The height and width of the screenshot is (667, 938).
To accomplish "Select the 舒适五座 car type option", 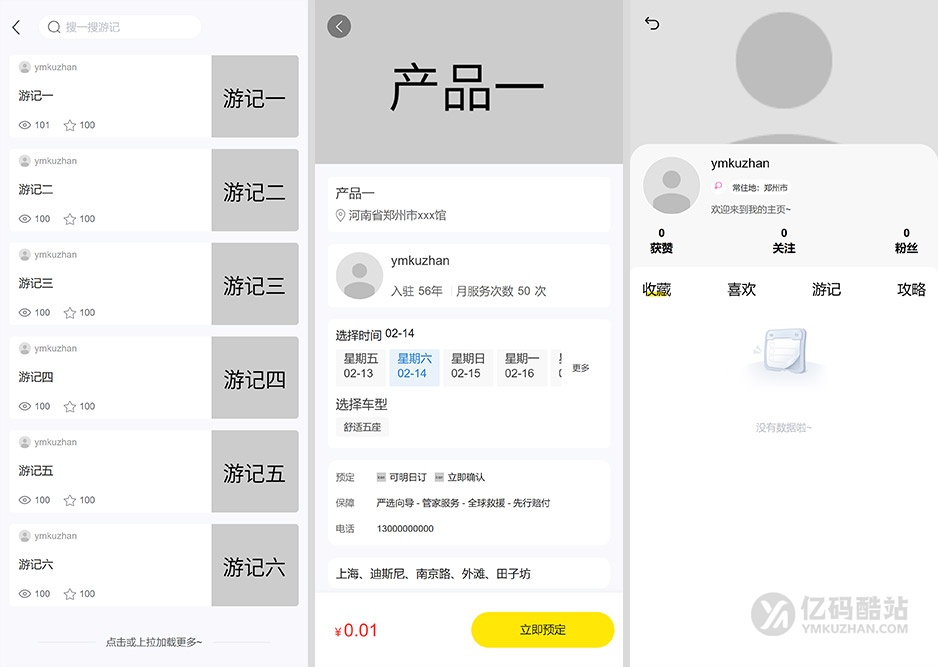I will pyautogui.click(x=361, y=425).
